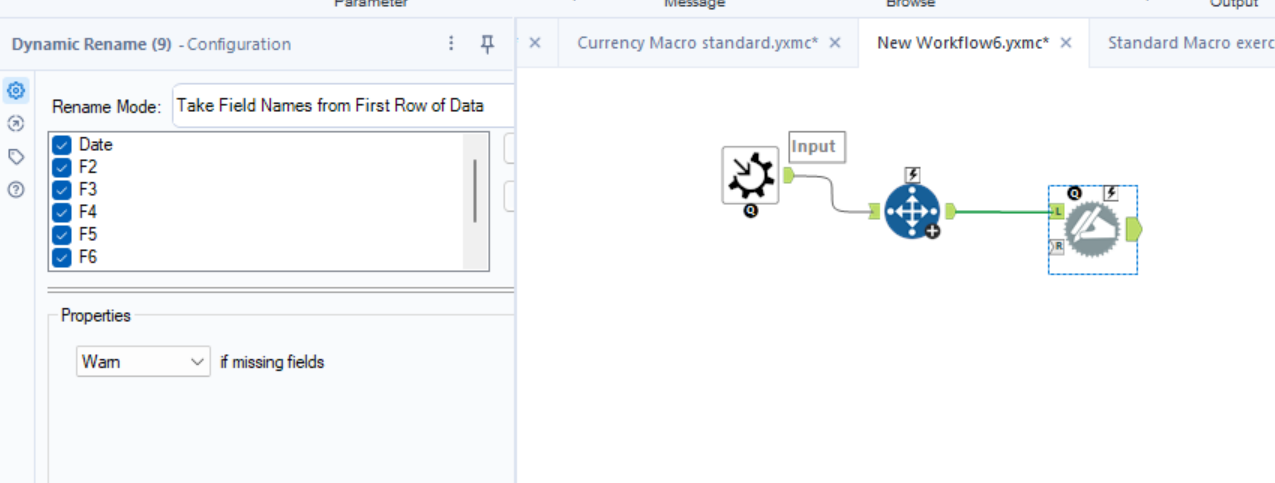The height and width of the screenshot is (483, 1275).
Task: Open the Help question mark tab
Action: point(16,189)
